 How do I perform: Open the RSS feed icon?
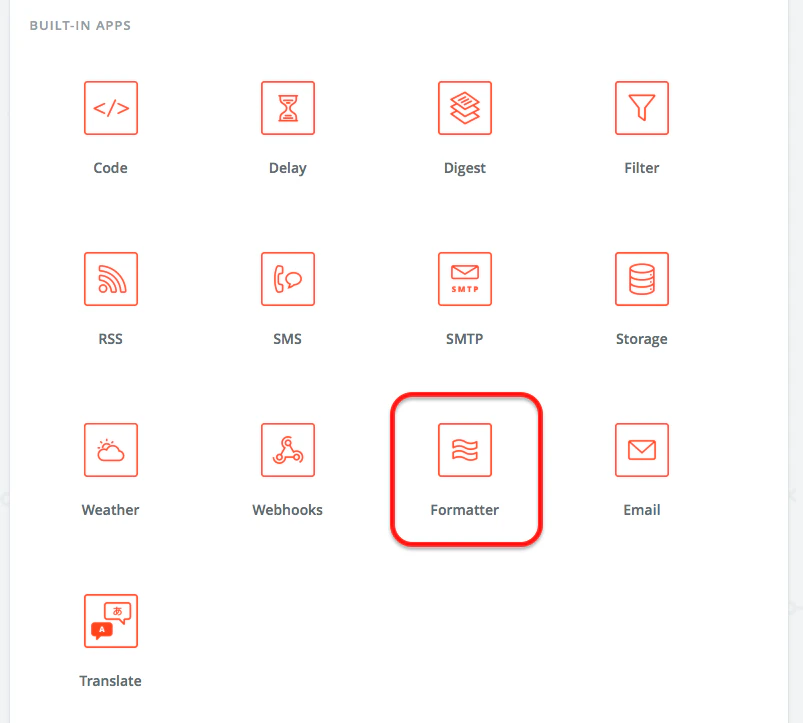111,279
